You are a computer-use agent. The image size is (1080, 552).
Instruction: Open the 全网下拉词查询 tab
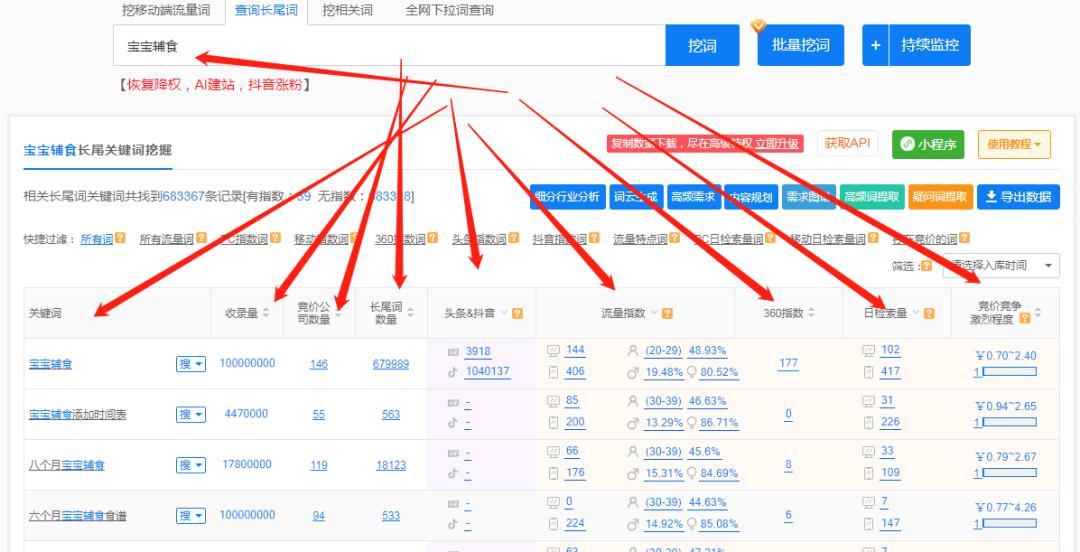coord(449,10)
